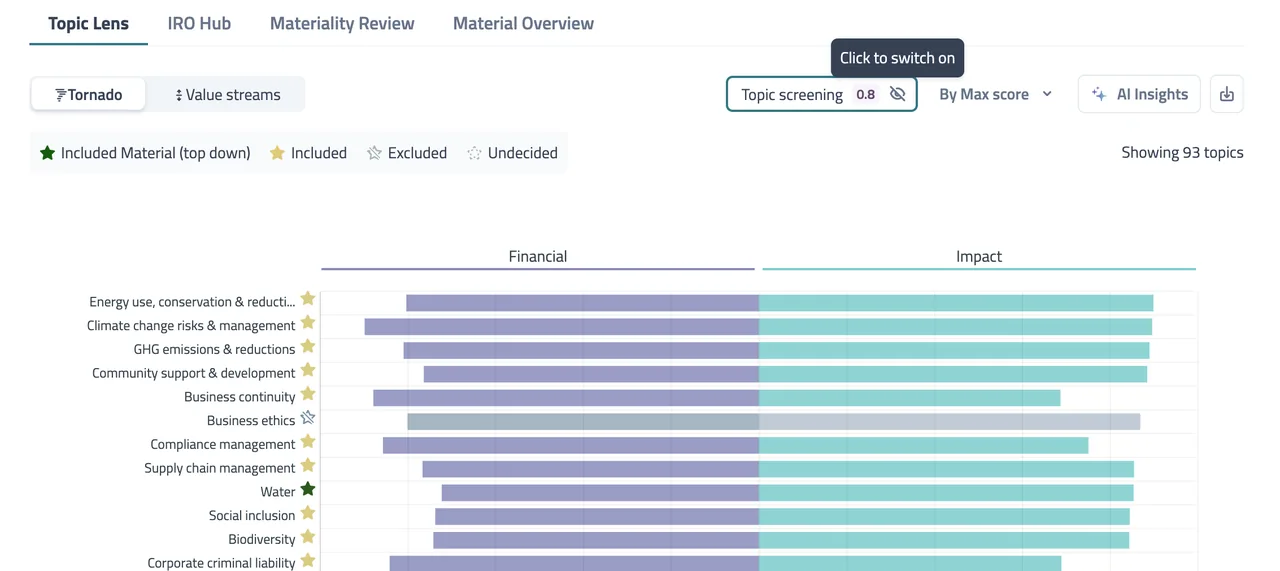Click star next to GHG emissions & reductions

[x=308, y=346]
